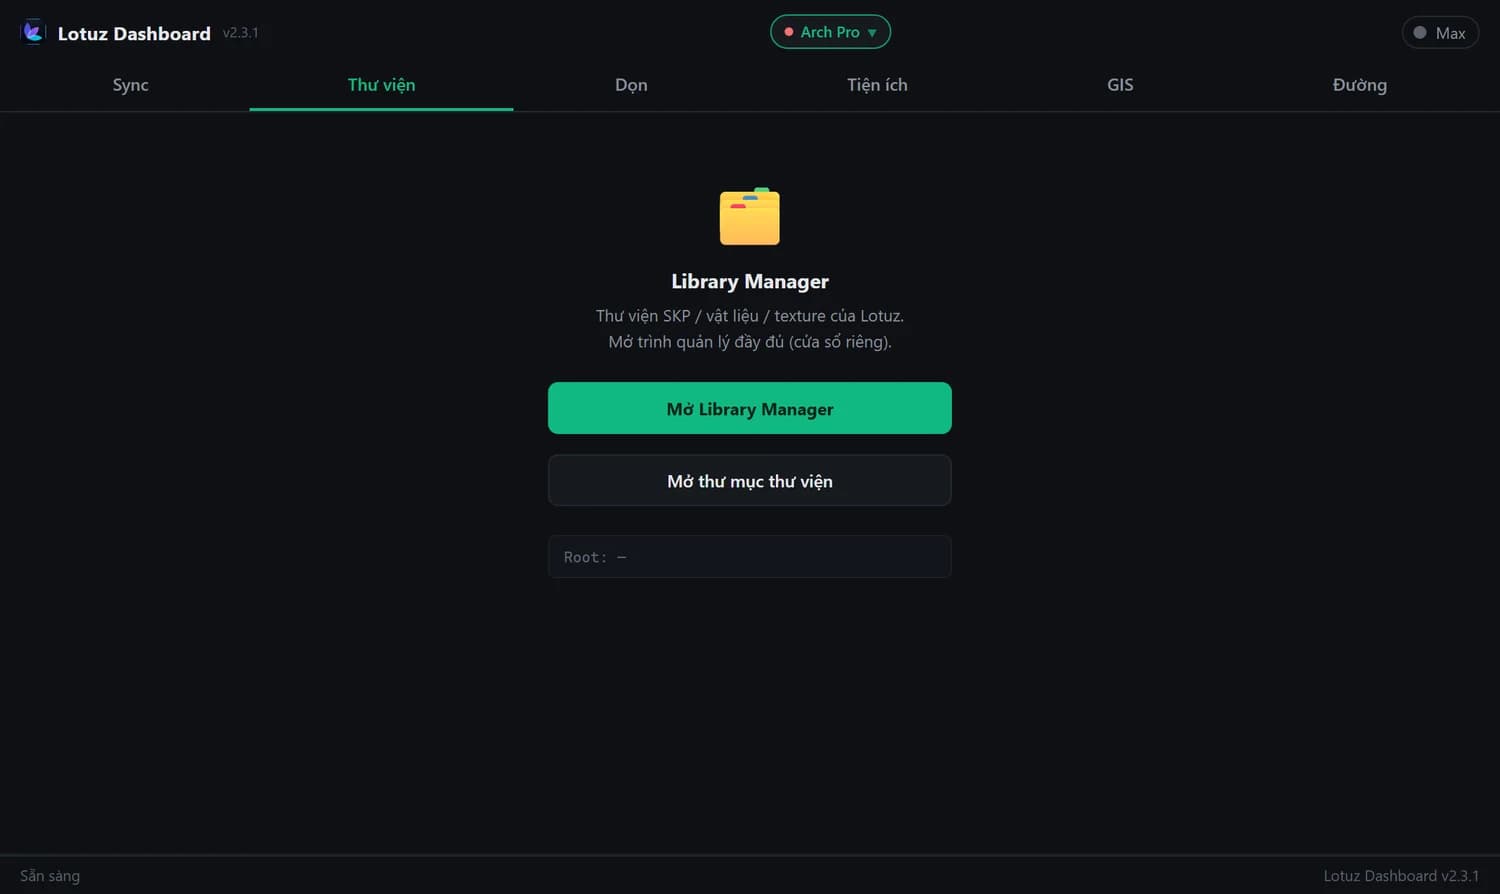Click Lotuz Dashboard v2.3.1 footer text
This screenshot has height=894, width=1500.
[1401, 876]
